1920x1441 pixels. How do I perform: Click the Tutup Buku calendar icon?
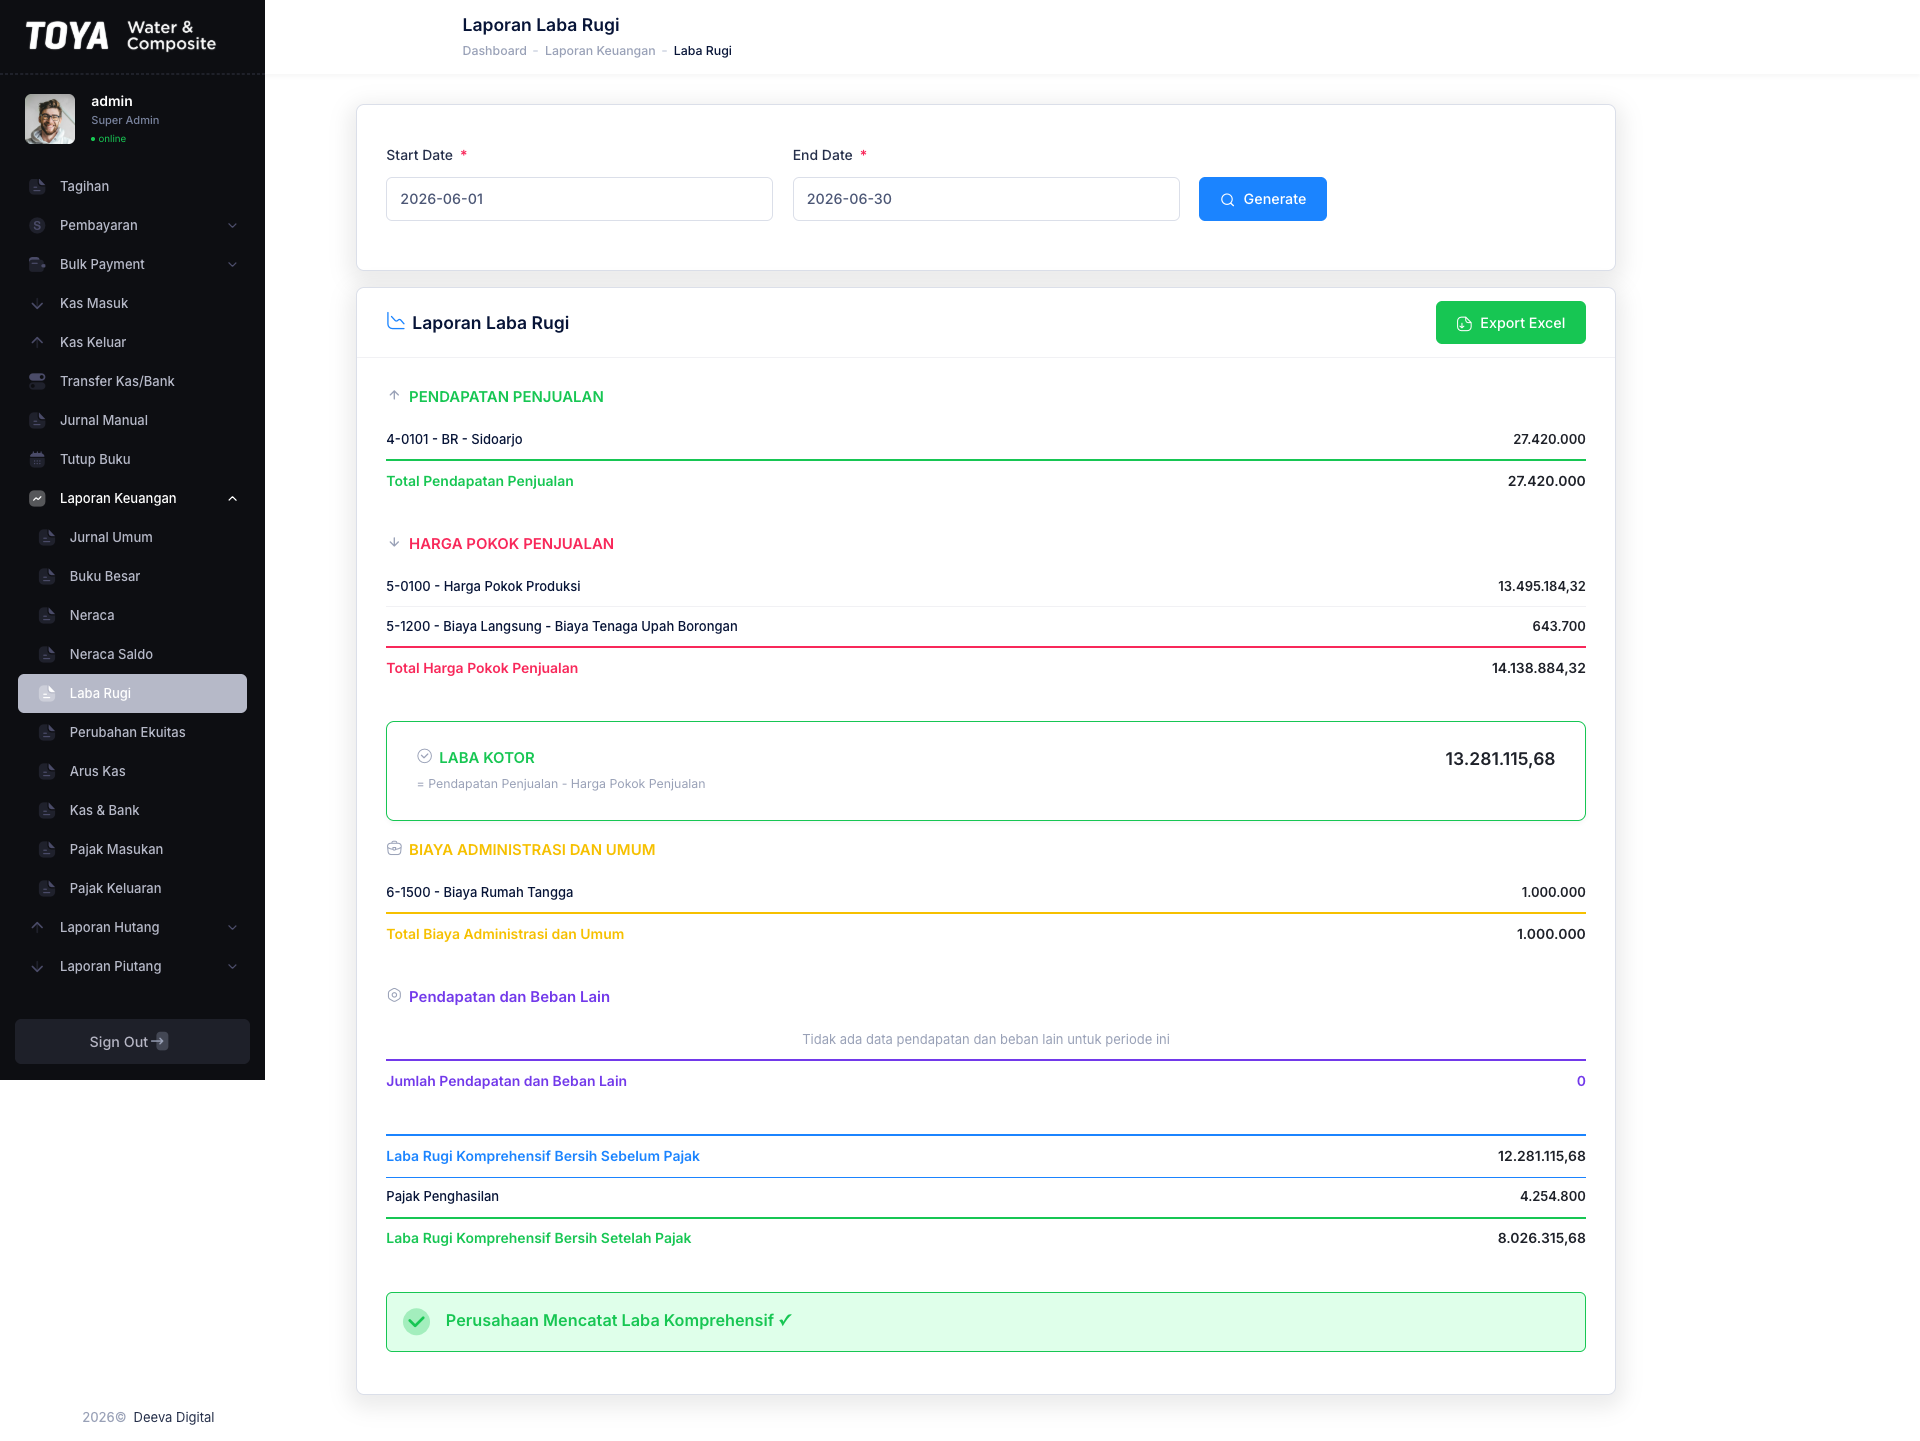37,459
